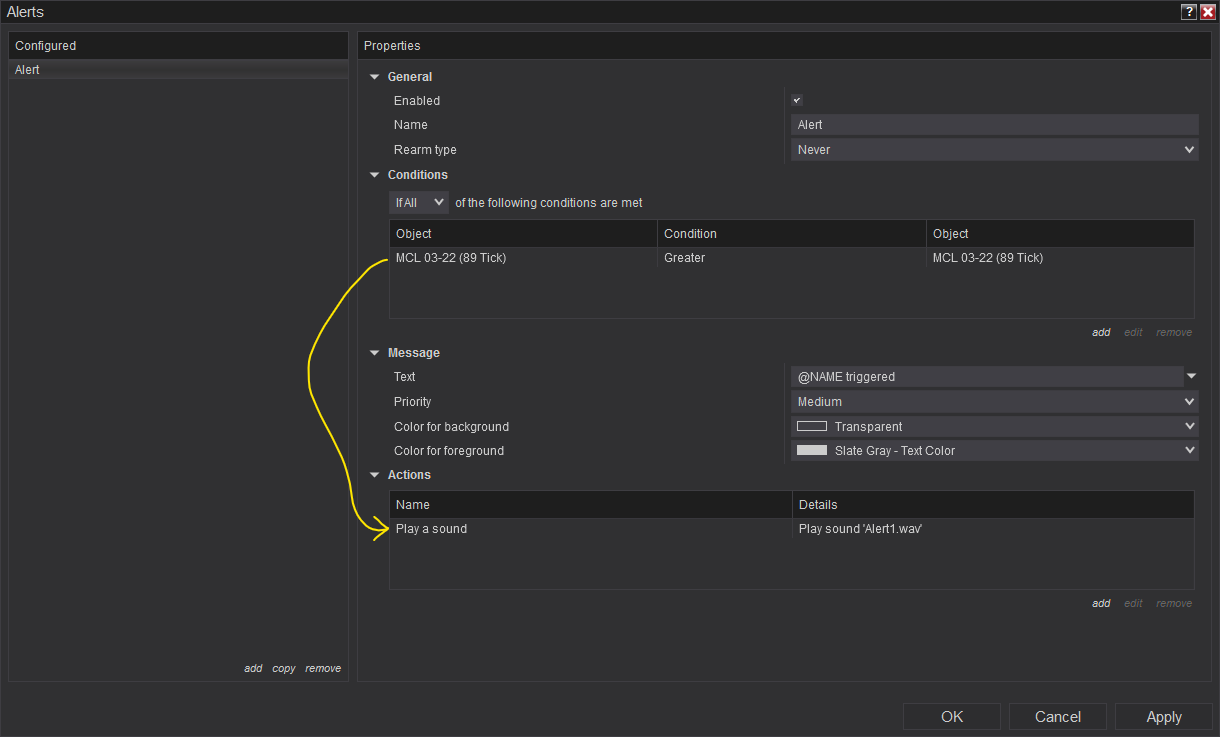This screenshot has height=737, width=1220.
Task: Click add link under Conditions table
Action: [1100, 332]
